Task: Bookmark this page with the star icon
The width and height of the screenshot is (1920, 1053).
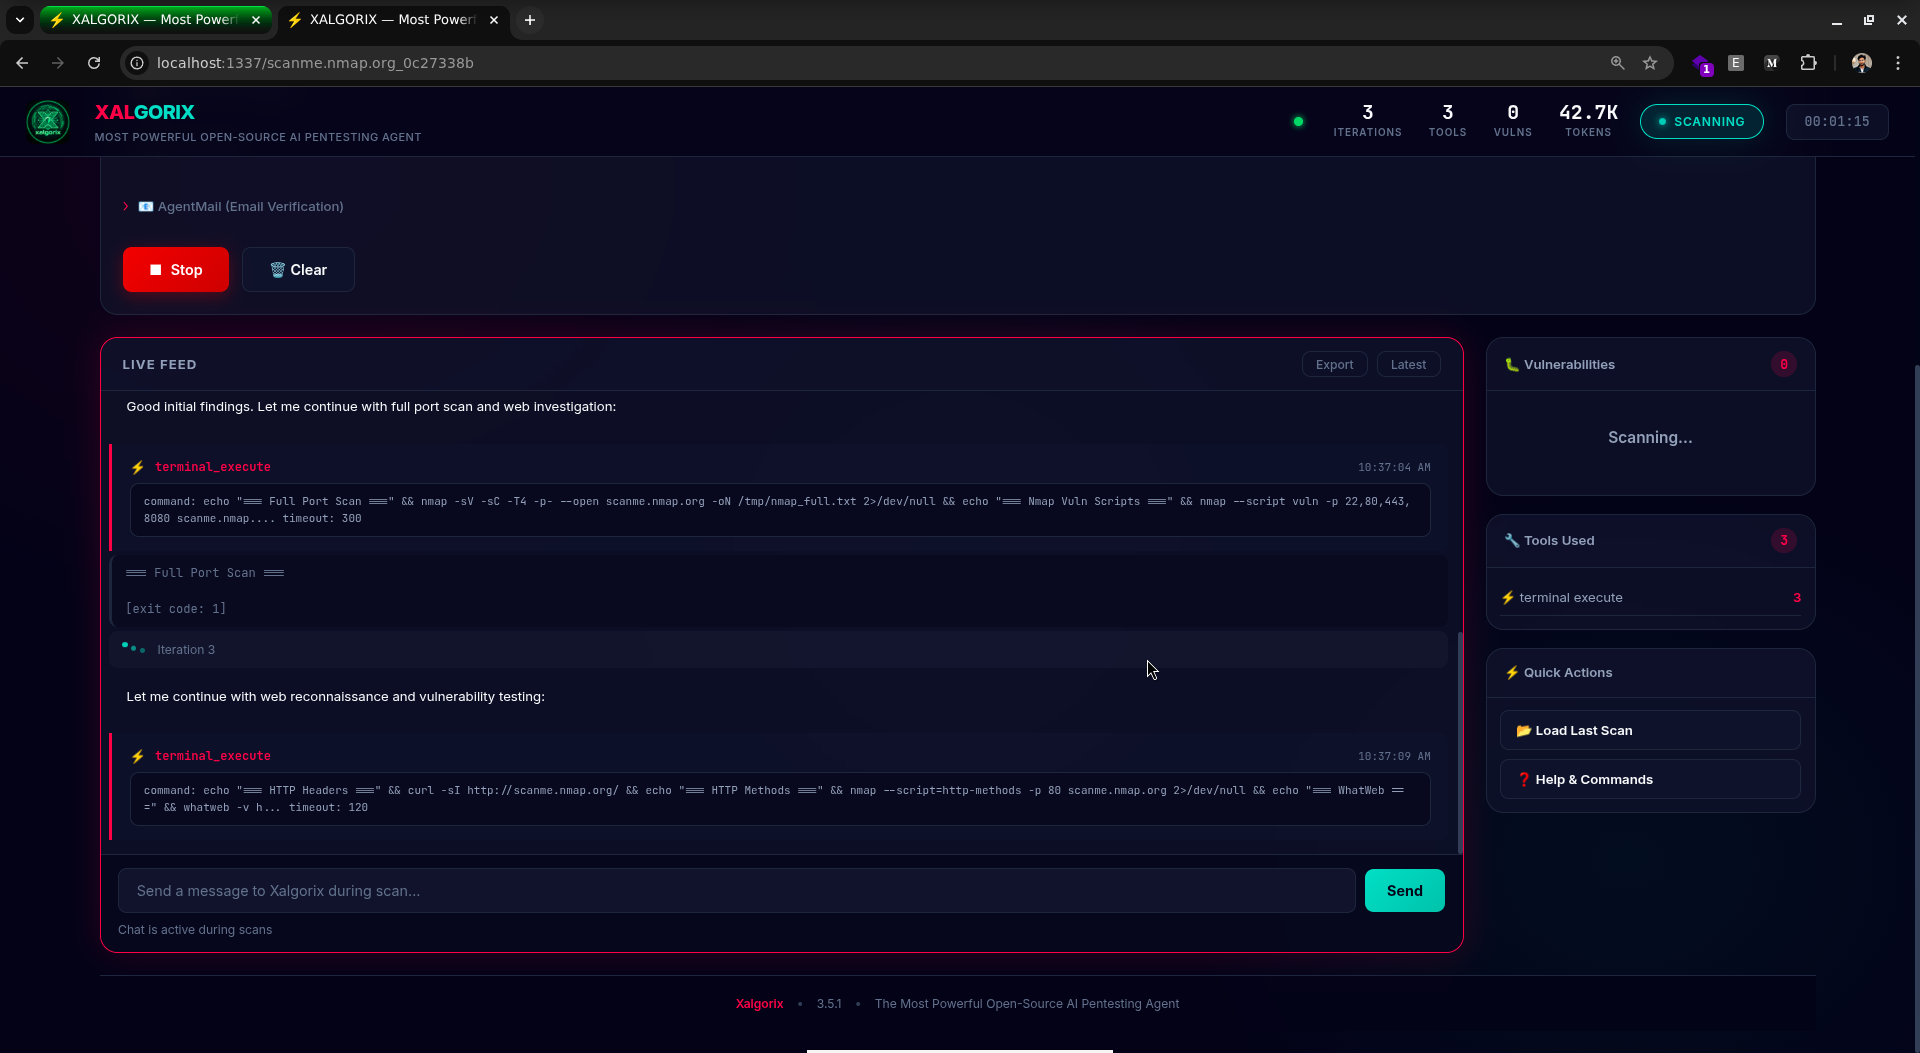Action: (1650, 63)
